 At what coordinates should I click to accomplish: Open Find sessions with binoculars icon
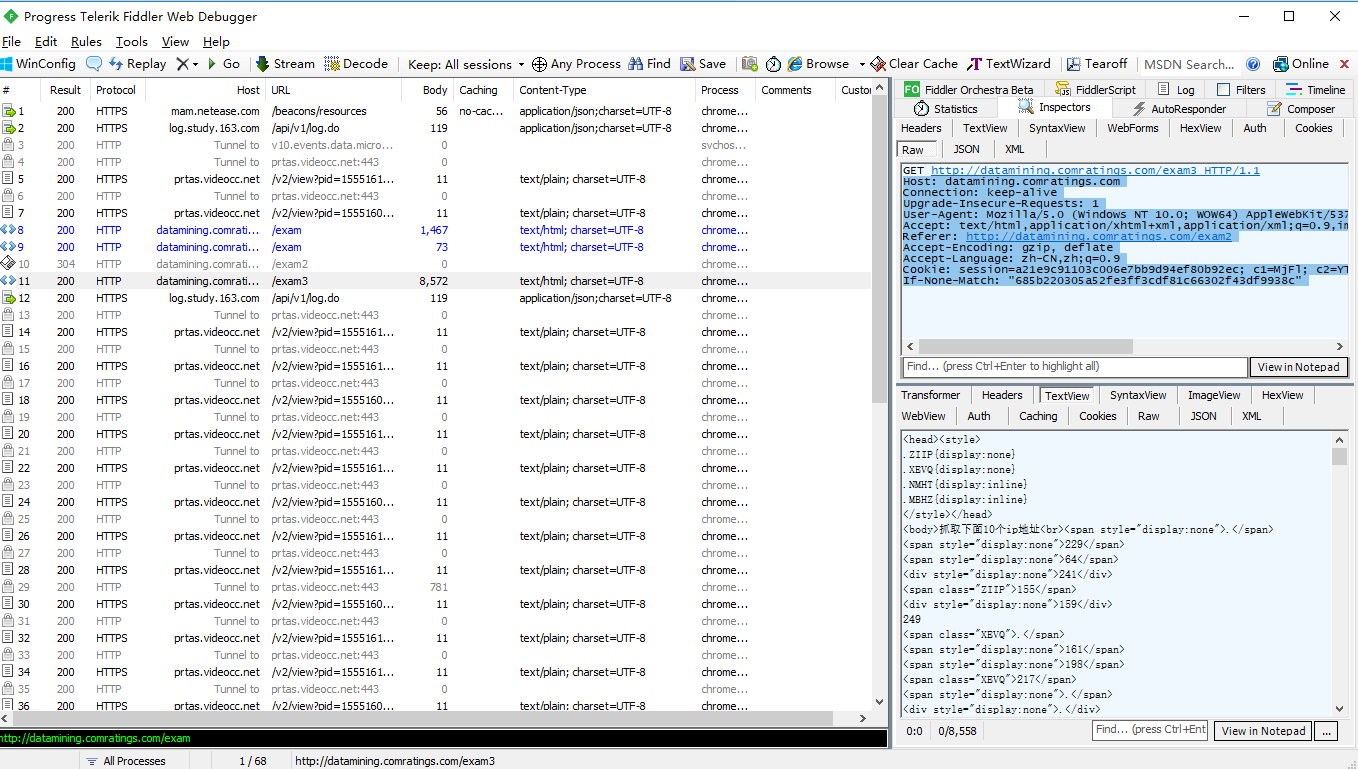coord(649,64)
